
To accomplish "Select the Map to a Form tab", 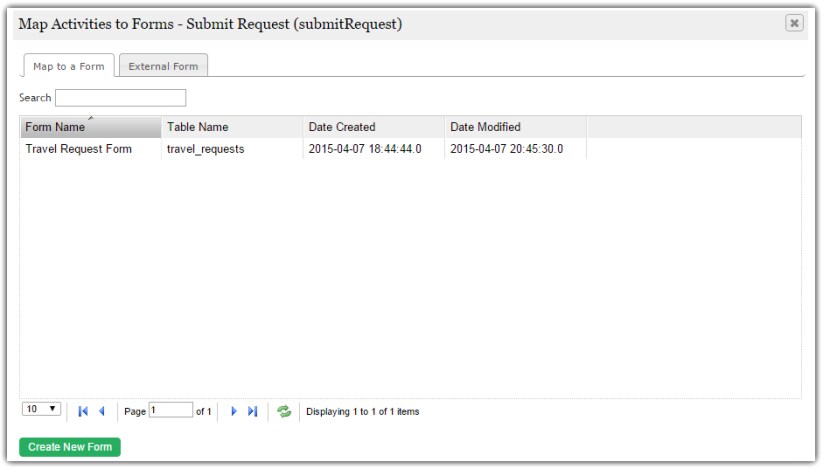I will click(x=69, y=66).
